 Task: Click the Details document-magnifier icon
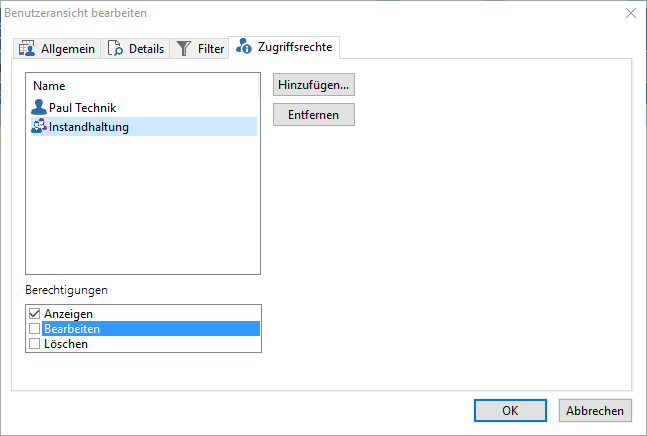tap(115, 48)
